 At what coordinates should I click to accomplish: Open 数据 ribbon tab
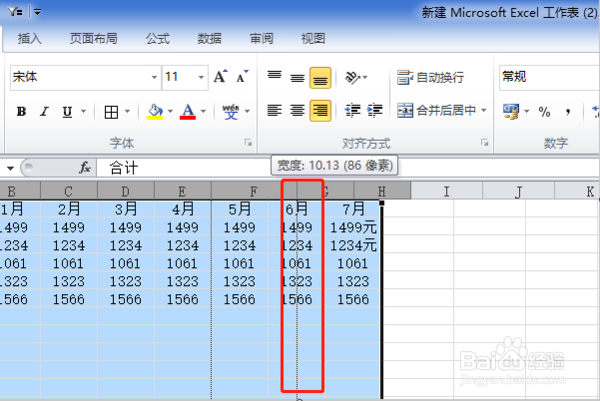(209, 39)
